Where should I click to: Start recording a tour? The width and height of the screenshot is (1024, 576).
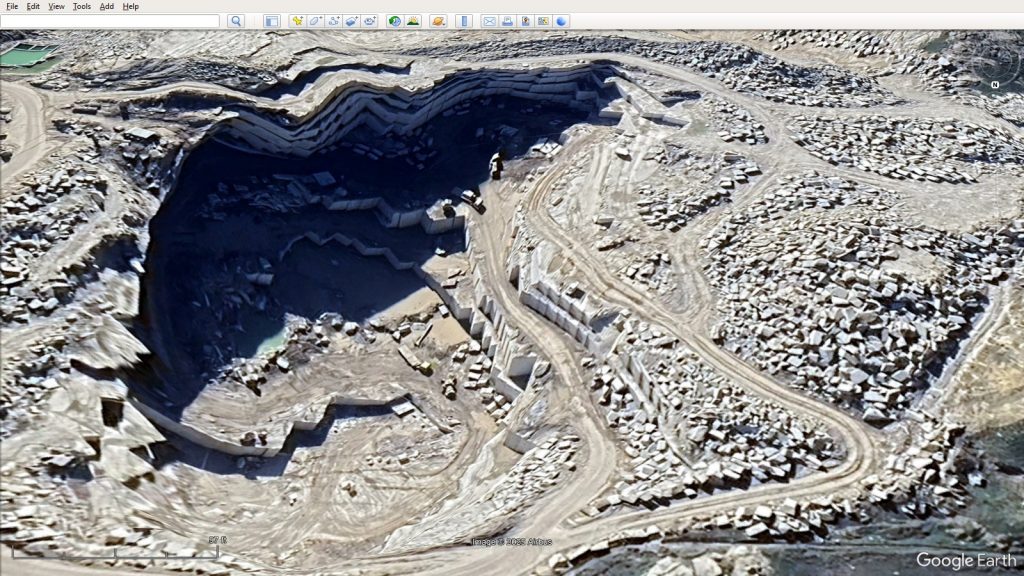[369, 21]
